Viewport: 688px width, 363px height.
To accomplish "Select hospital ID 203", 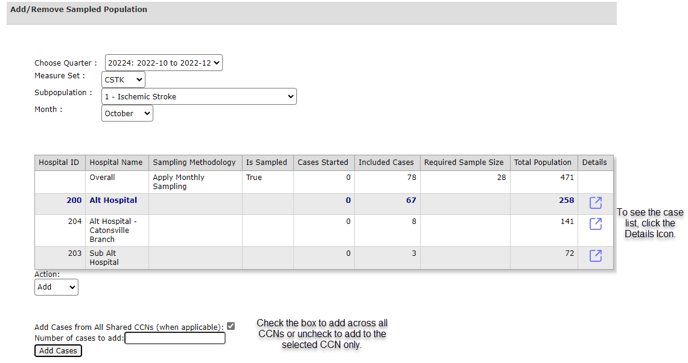I will 75,253.
